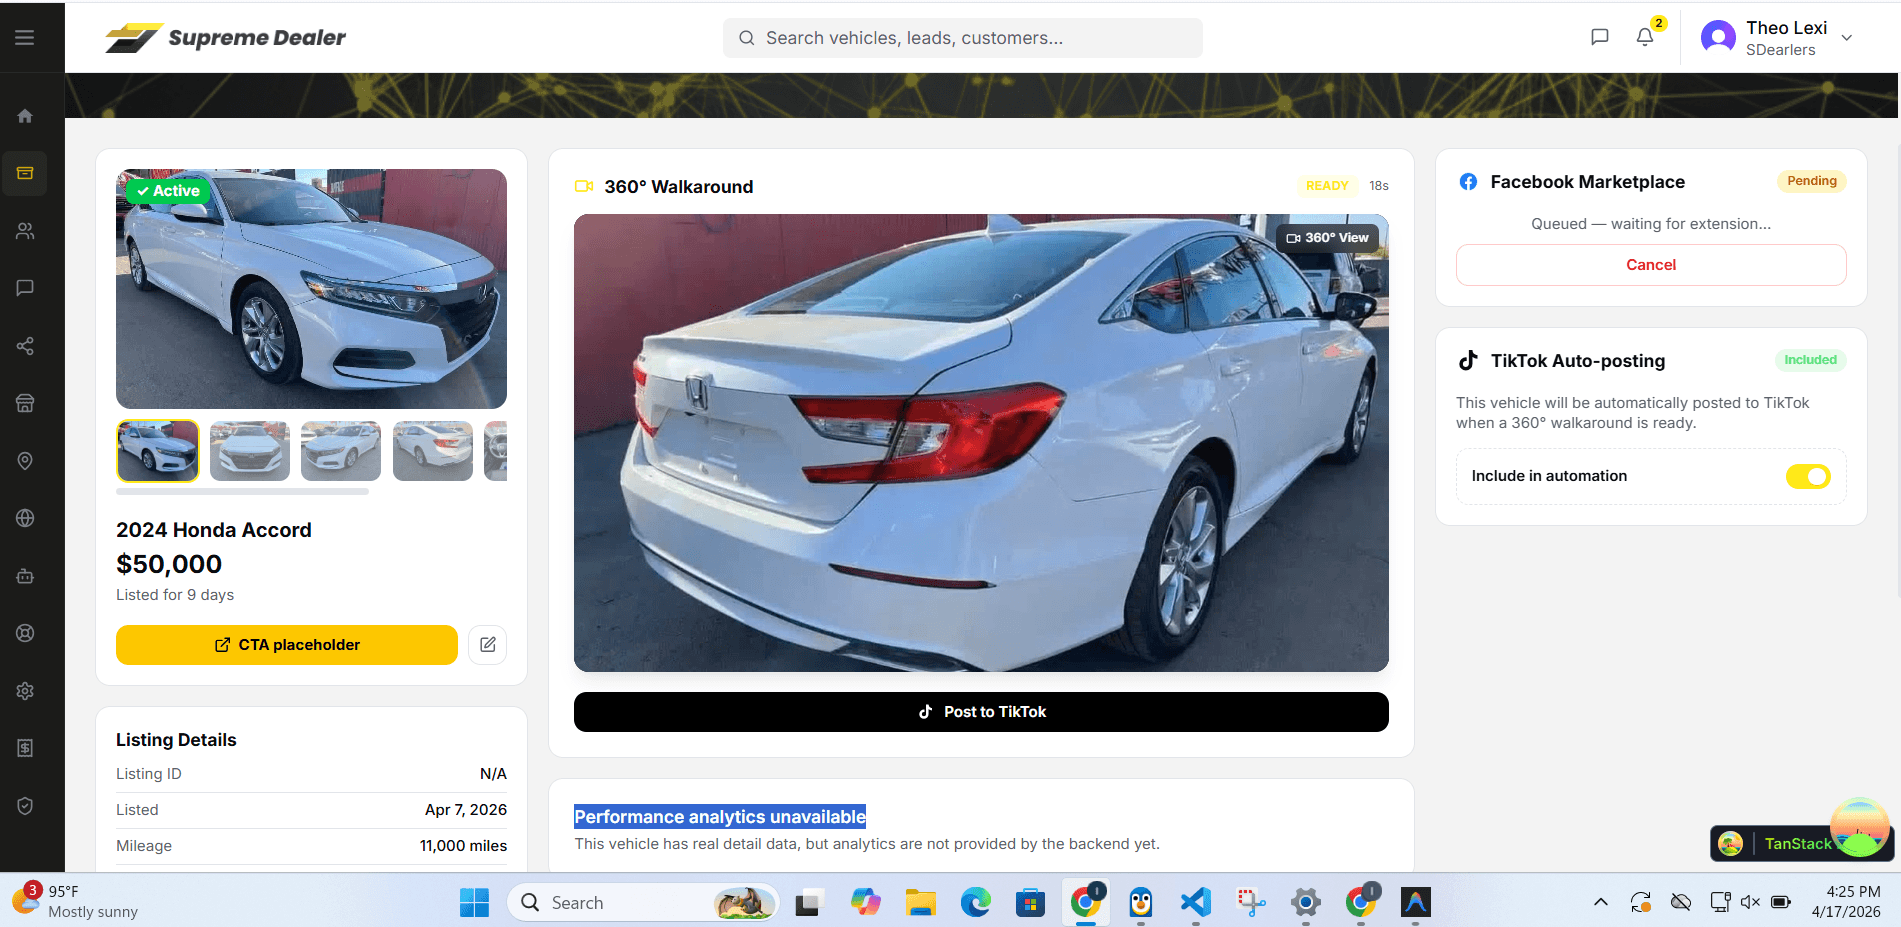Click the Apr 7, 2026 listed date

[x=466, y=810]
